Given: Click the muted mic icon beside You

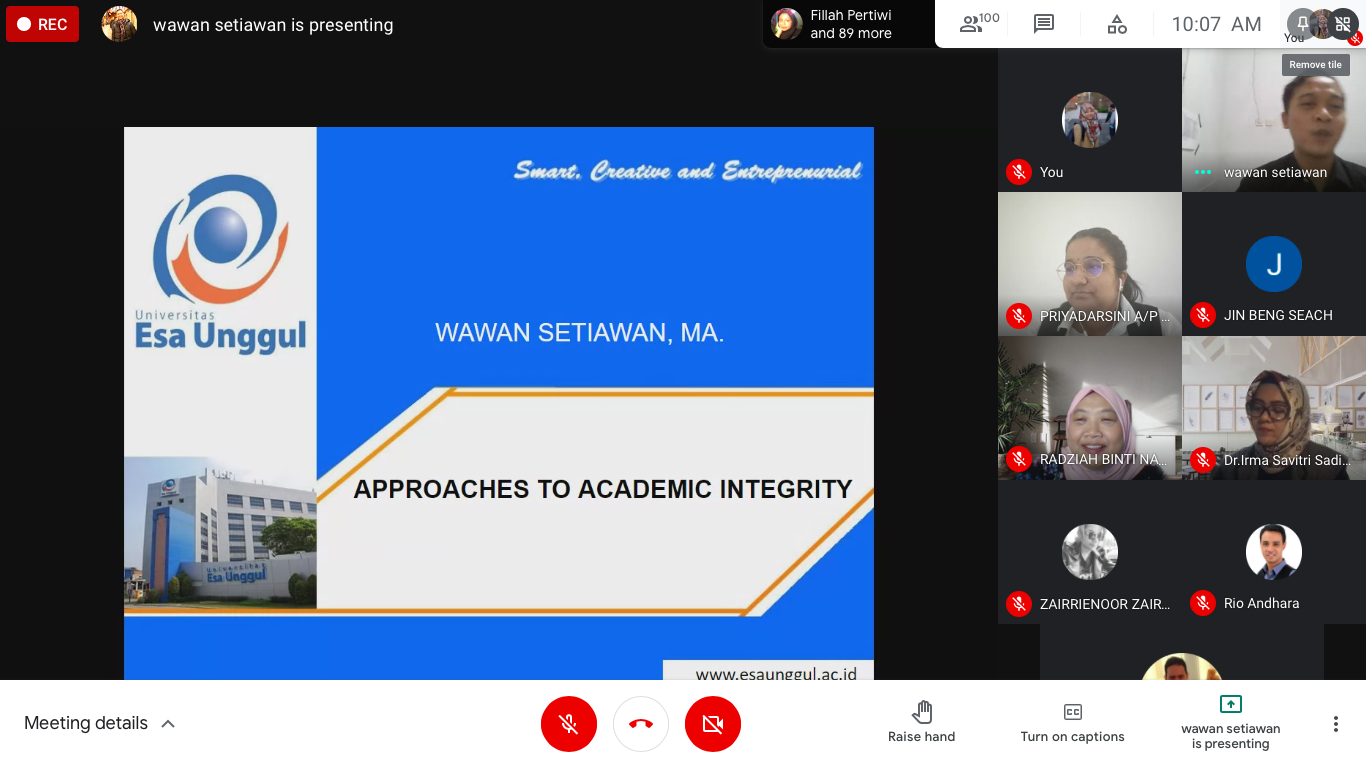Looking at the screenshot, I should click(x=1019, y=172).
